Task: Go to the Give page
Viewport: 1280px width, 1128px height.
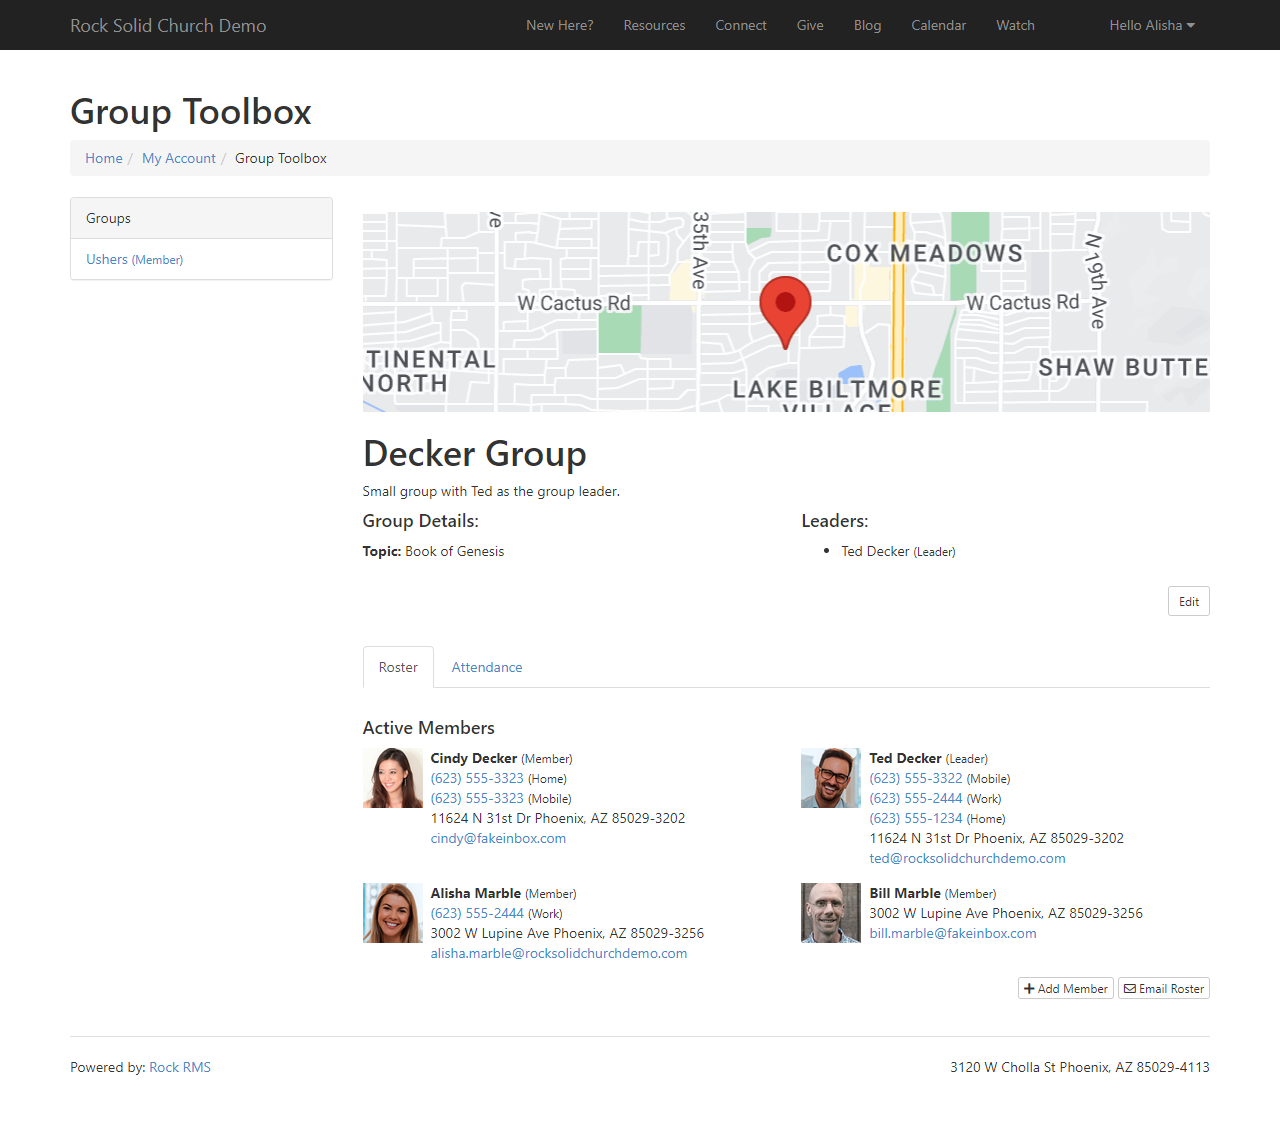Action: tap(810, 25)
